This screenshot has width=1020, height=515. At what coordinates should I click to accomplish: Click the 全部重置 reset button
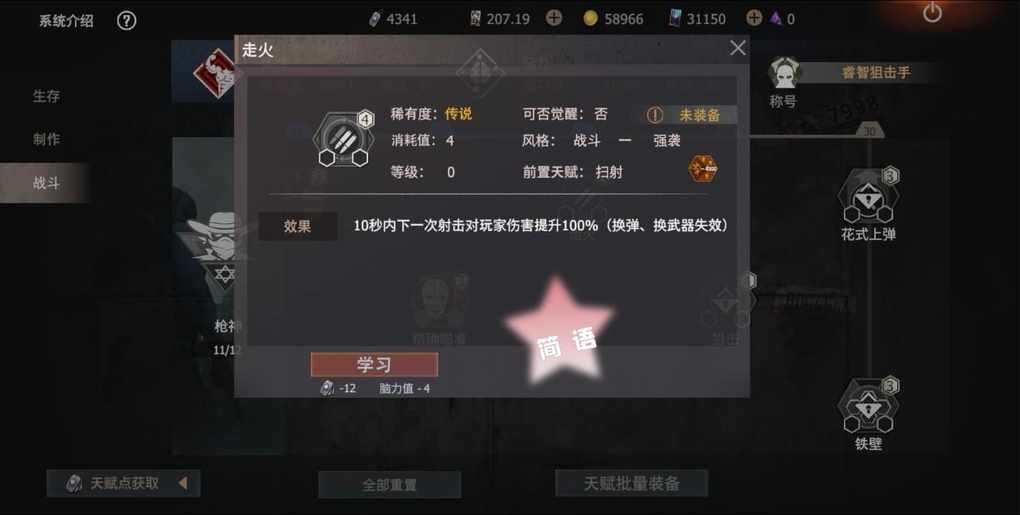390,485
